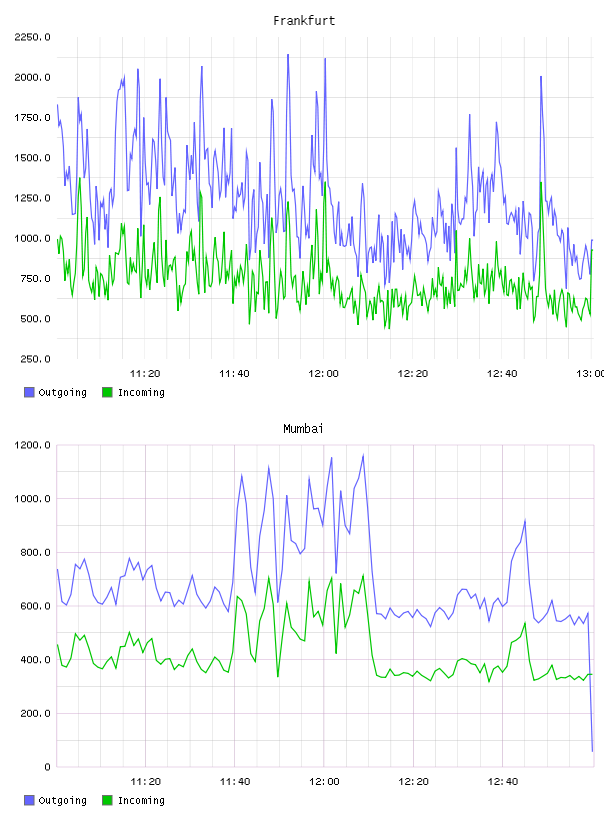Click the 2250.0 y-axis label in Frankfurt chart
608x816 pixels.
[x=32, y=37]
